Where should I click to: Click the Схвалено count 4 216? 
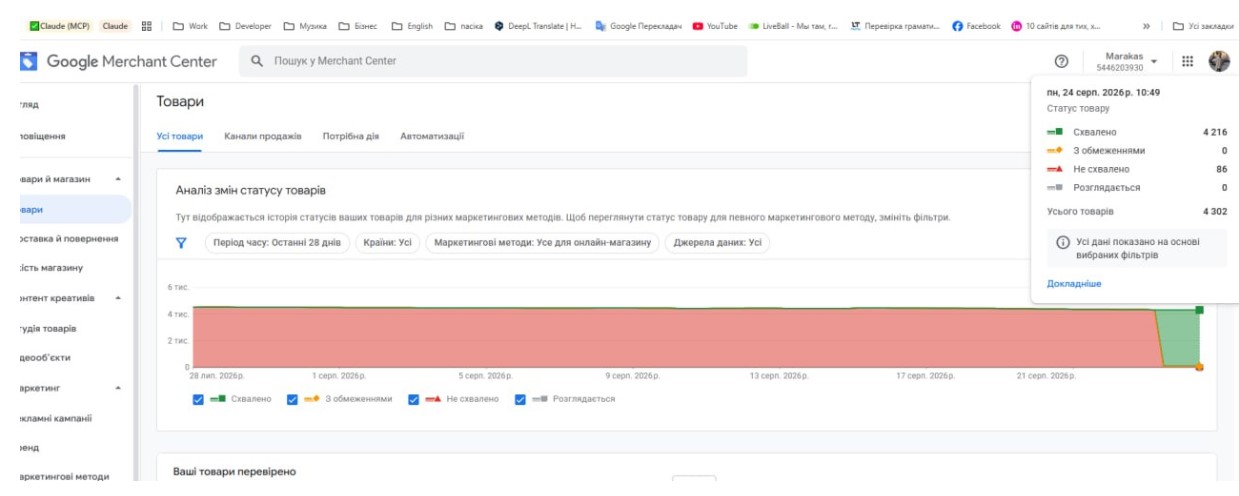[1213, 132]
